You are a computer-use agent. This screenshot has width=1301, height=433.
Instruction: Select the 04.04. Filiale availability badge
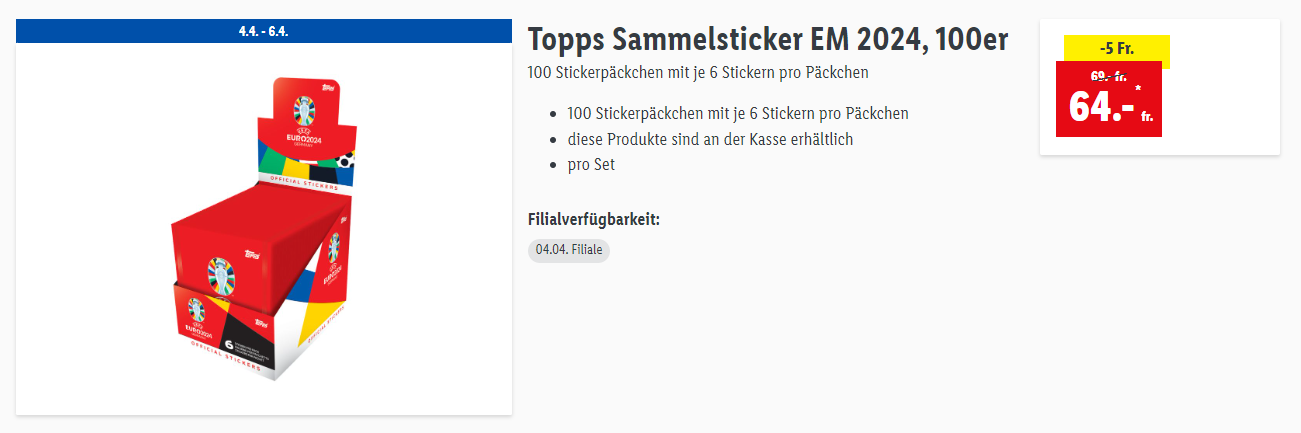click(x=569, y=250)
